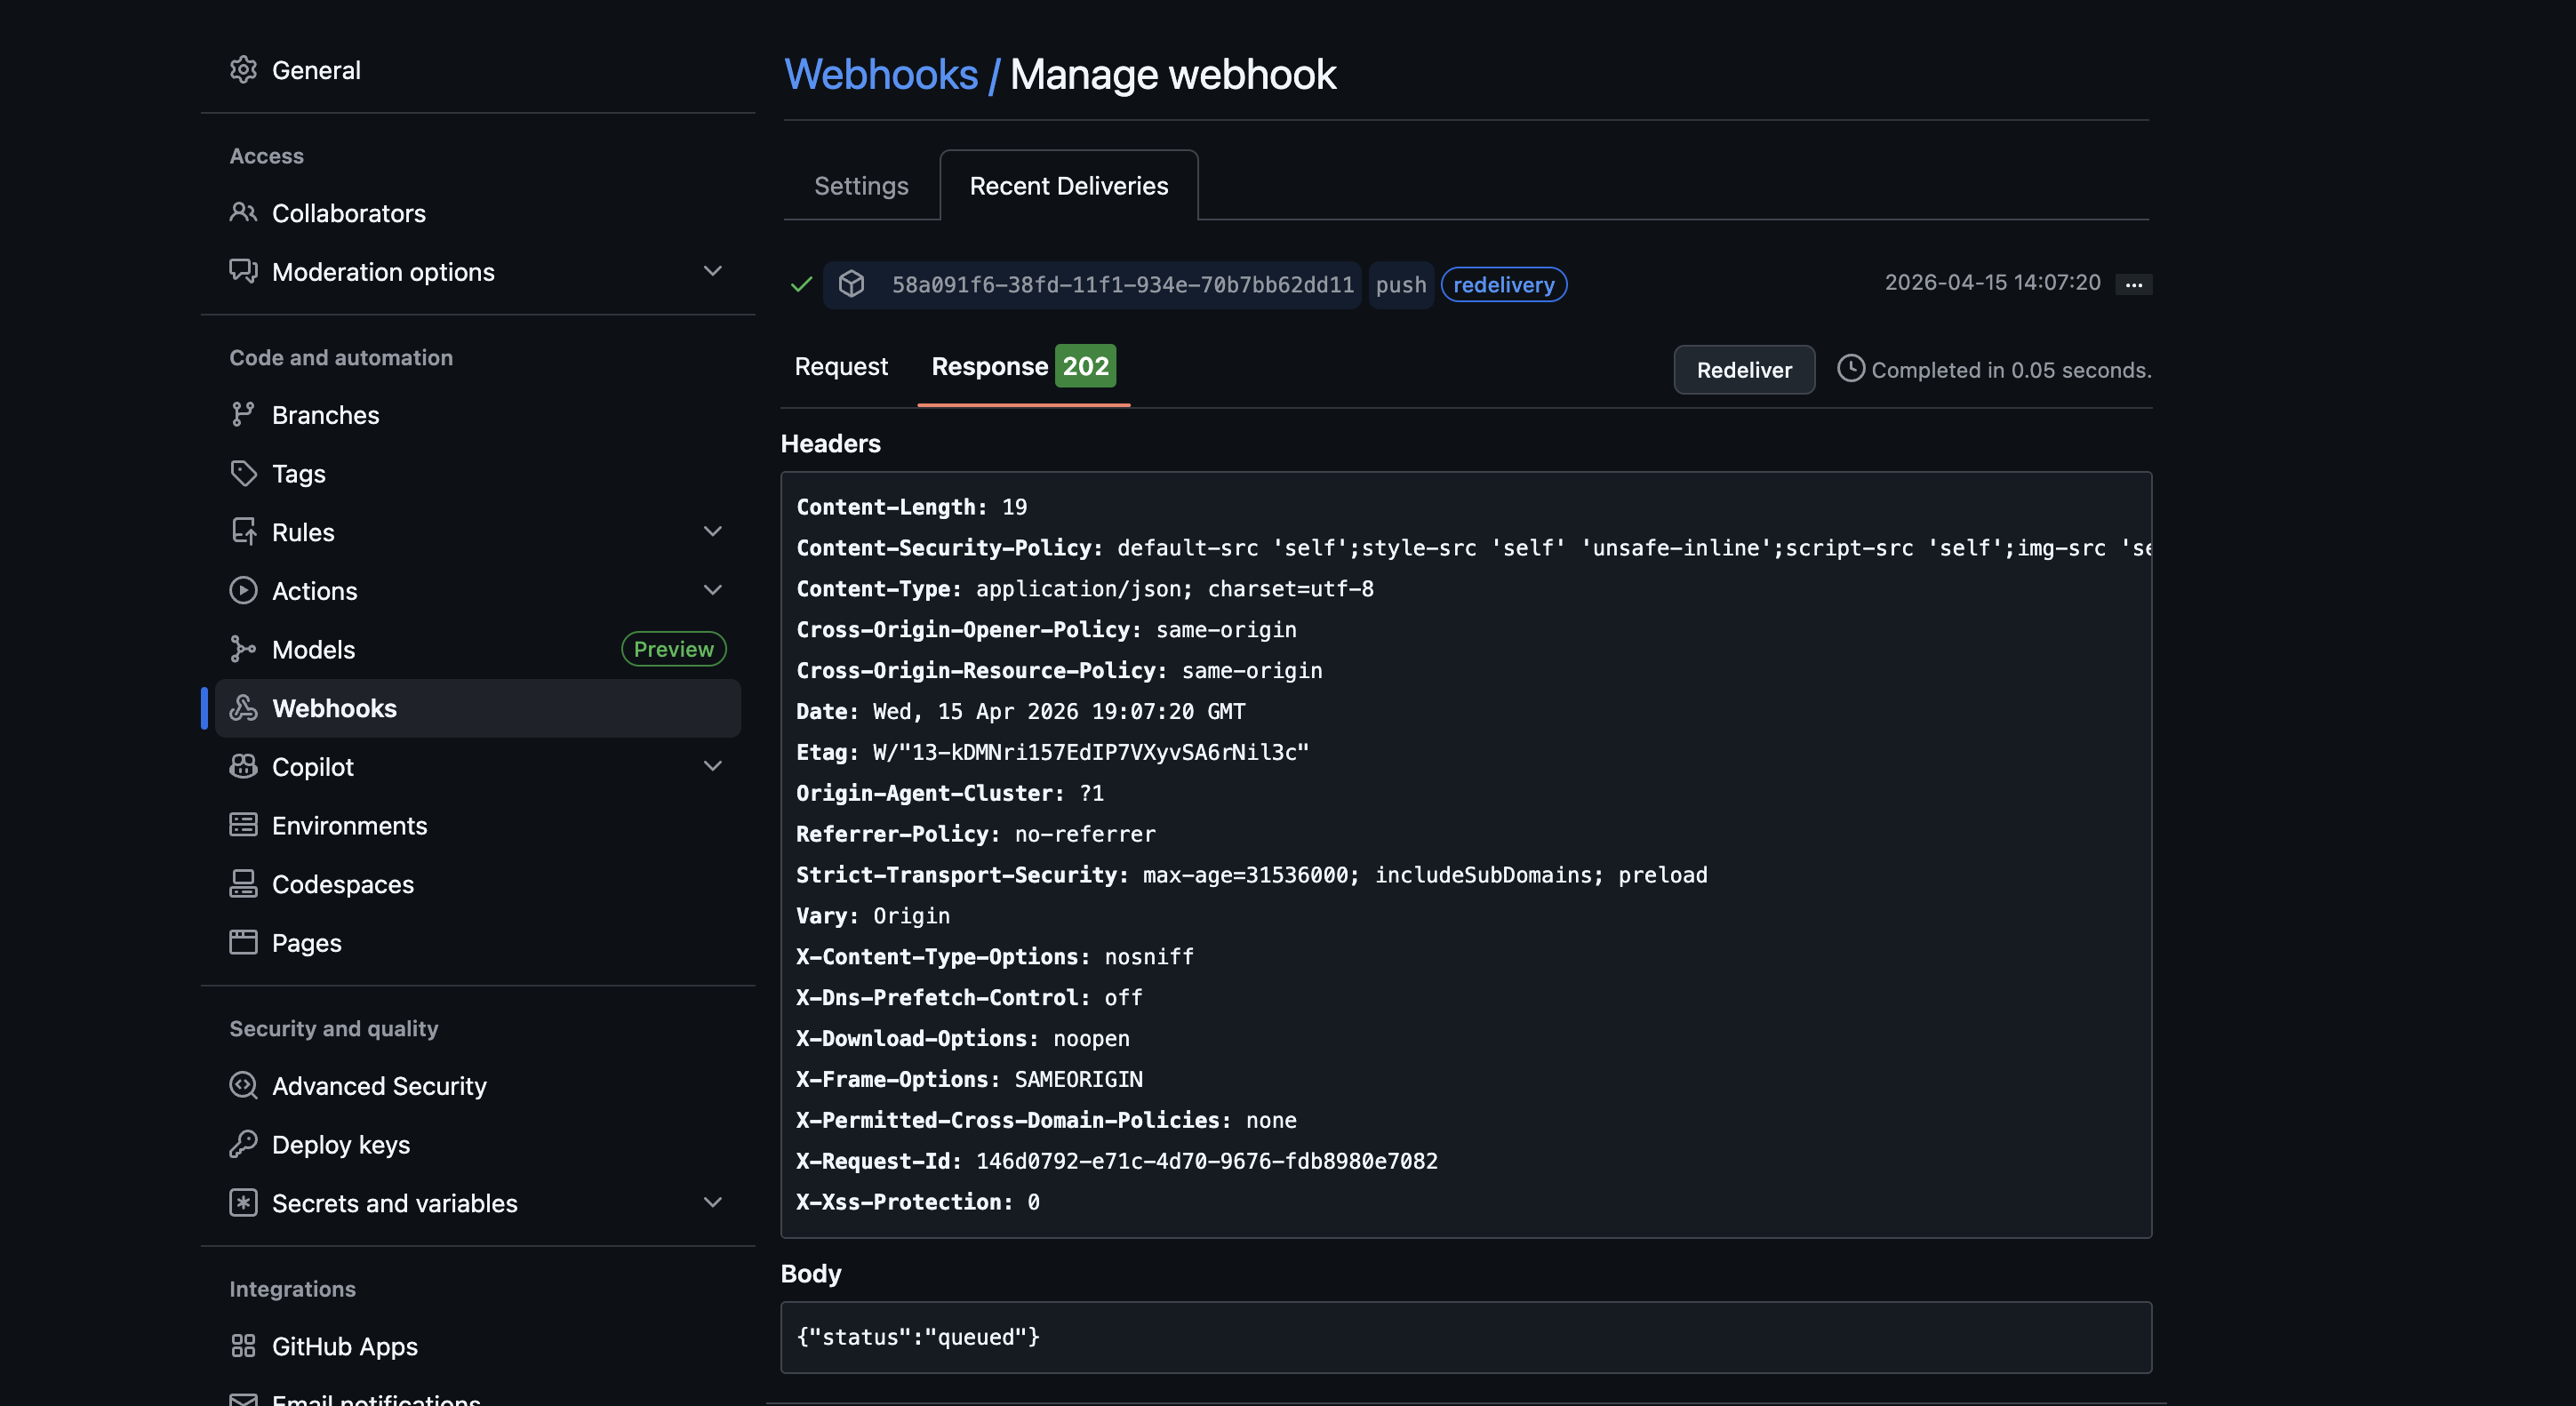This screenshot has width=2576, height=1406.
Task: Click the General settings gear icon
Action: pos(243,69)
